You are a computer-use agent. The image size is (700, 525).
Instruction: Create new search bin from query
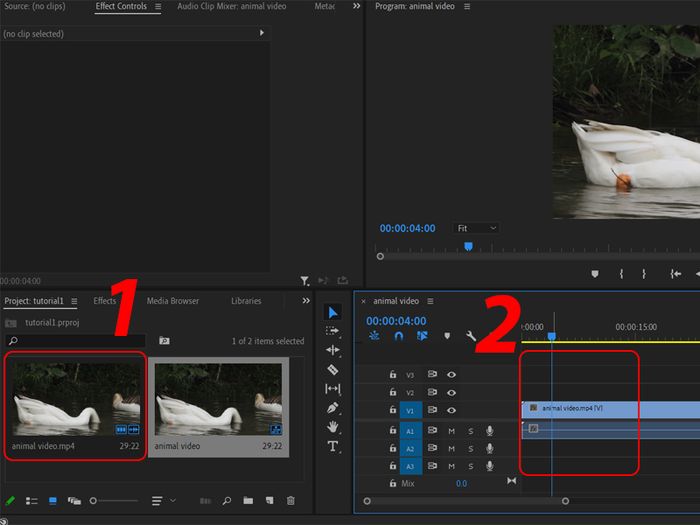tap(164, 341)
